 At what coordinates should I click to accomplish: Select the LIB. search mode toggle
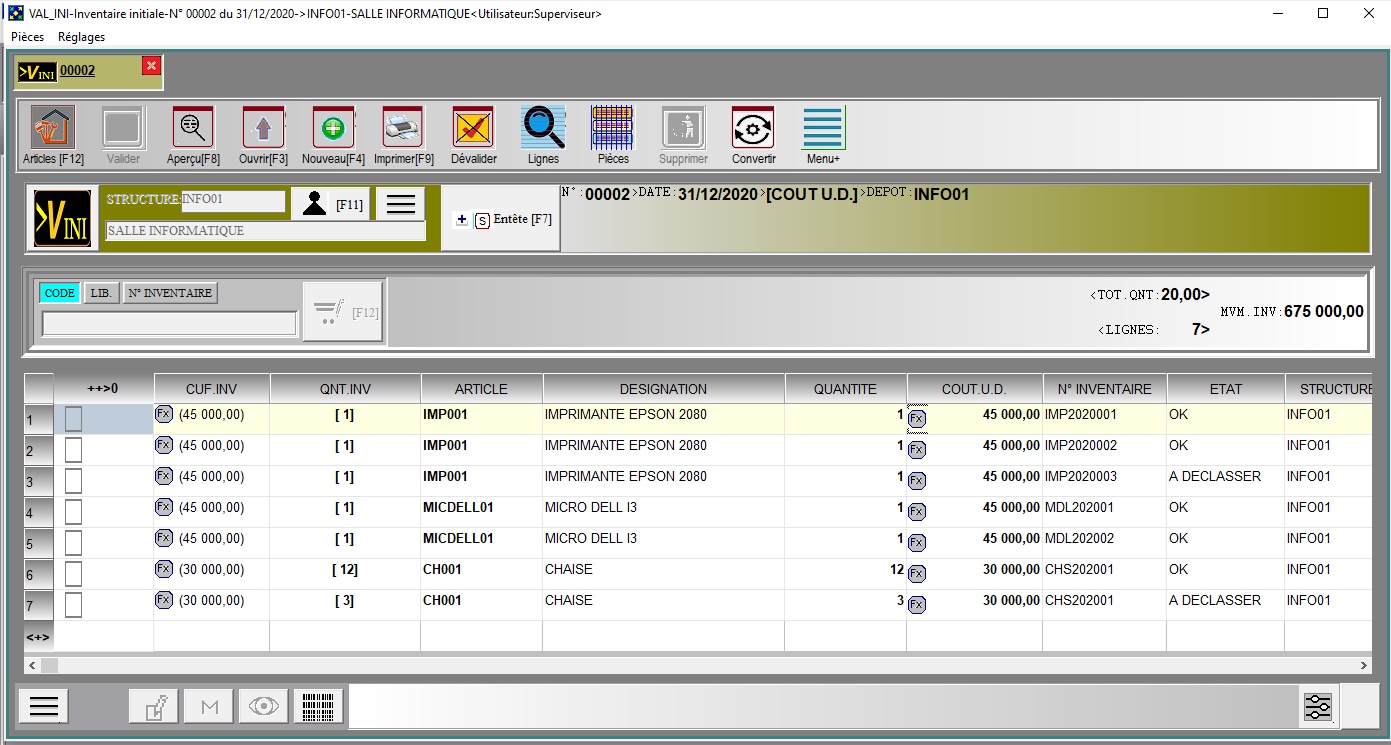101,293
